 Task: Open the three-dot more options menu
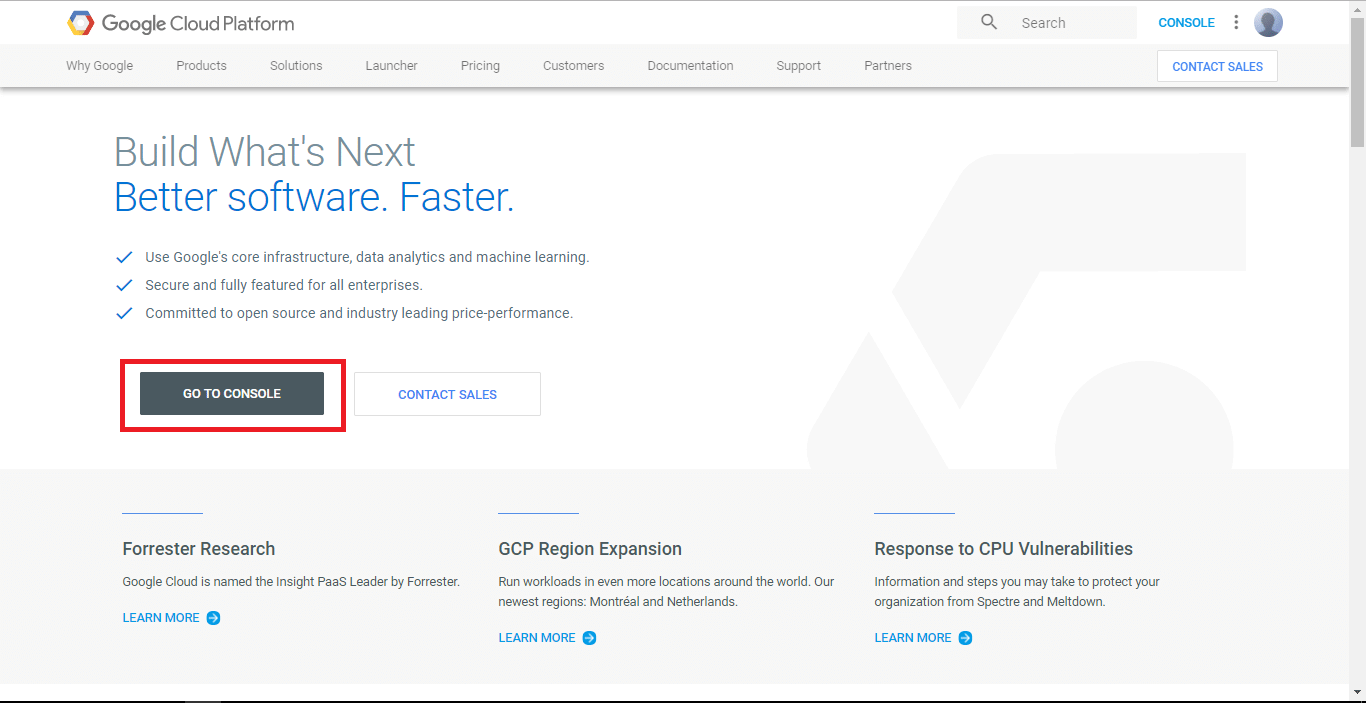click(x=1236, y=22)
